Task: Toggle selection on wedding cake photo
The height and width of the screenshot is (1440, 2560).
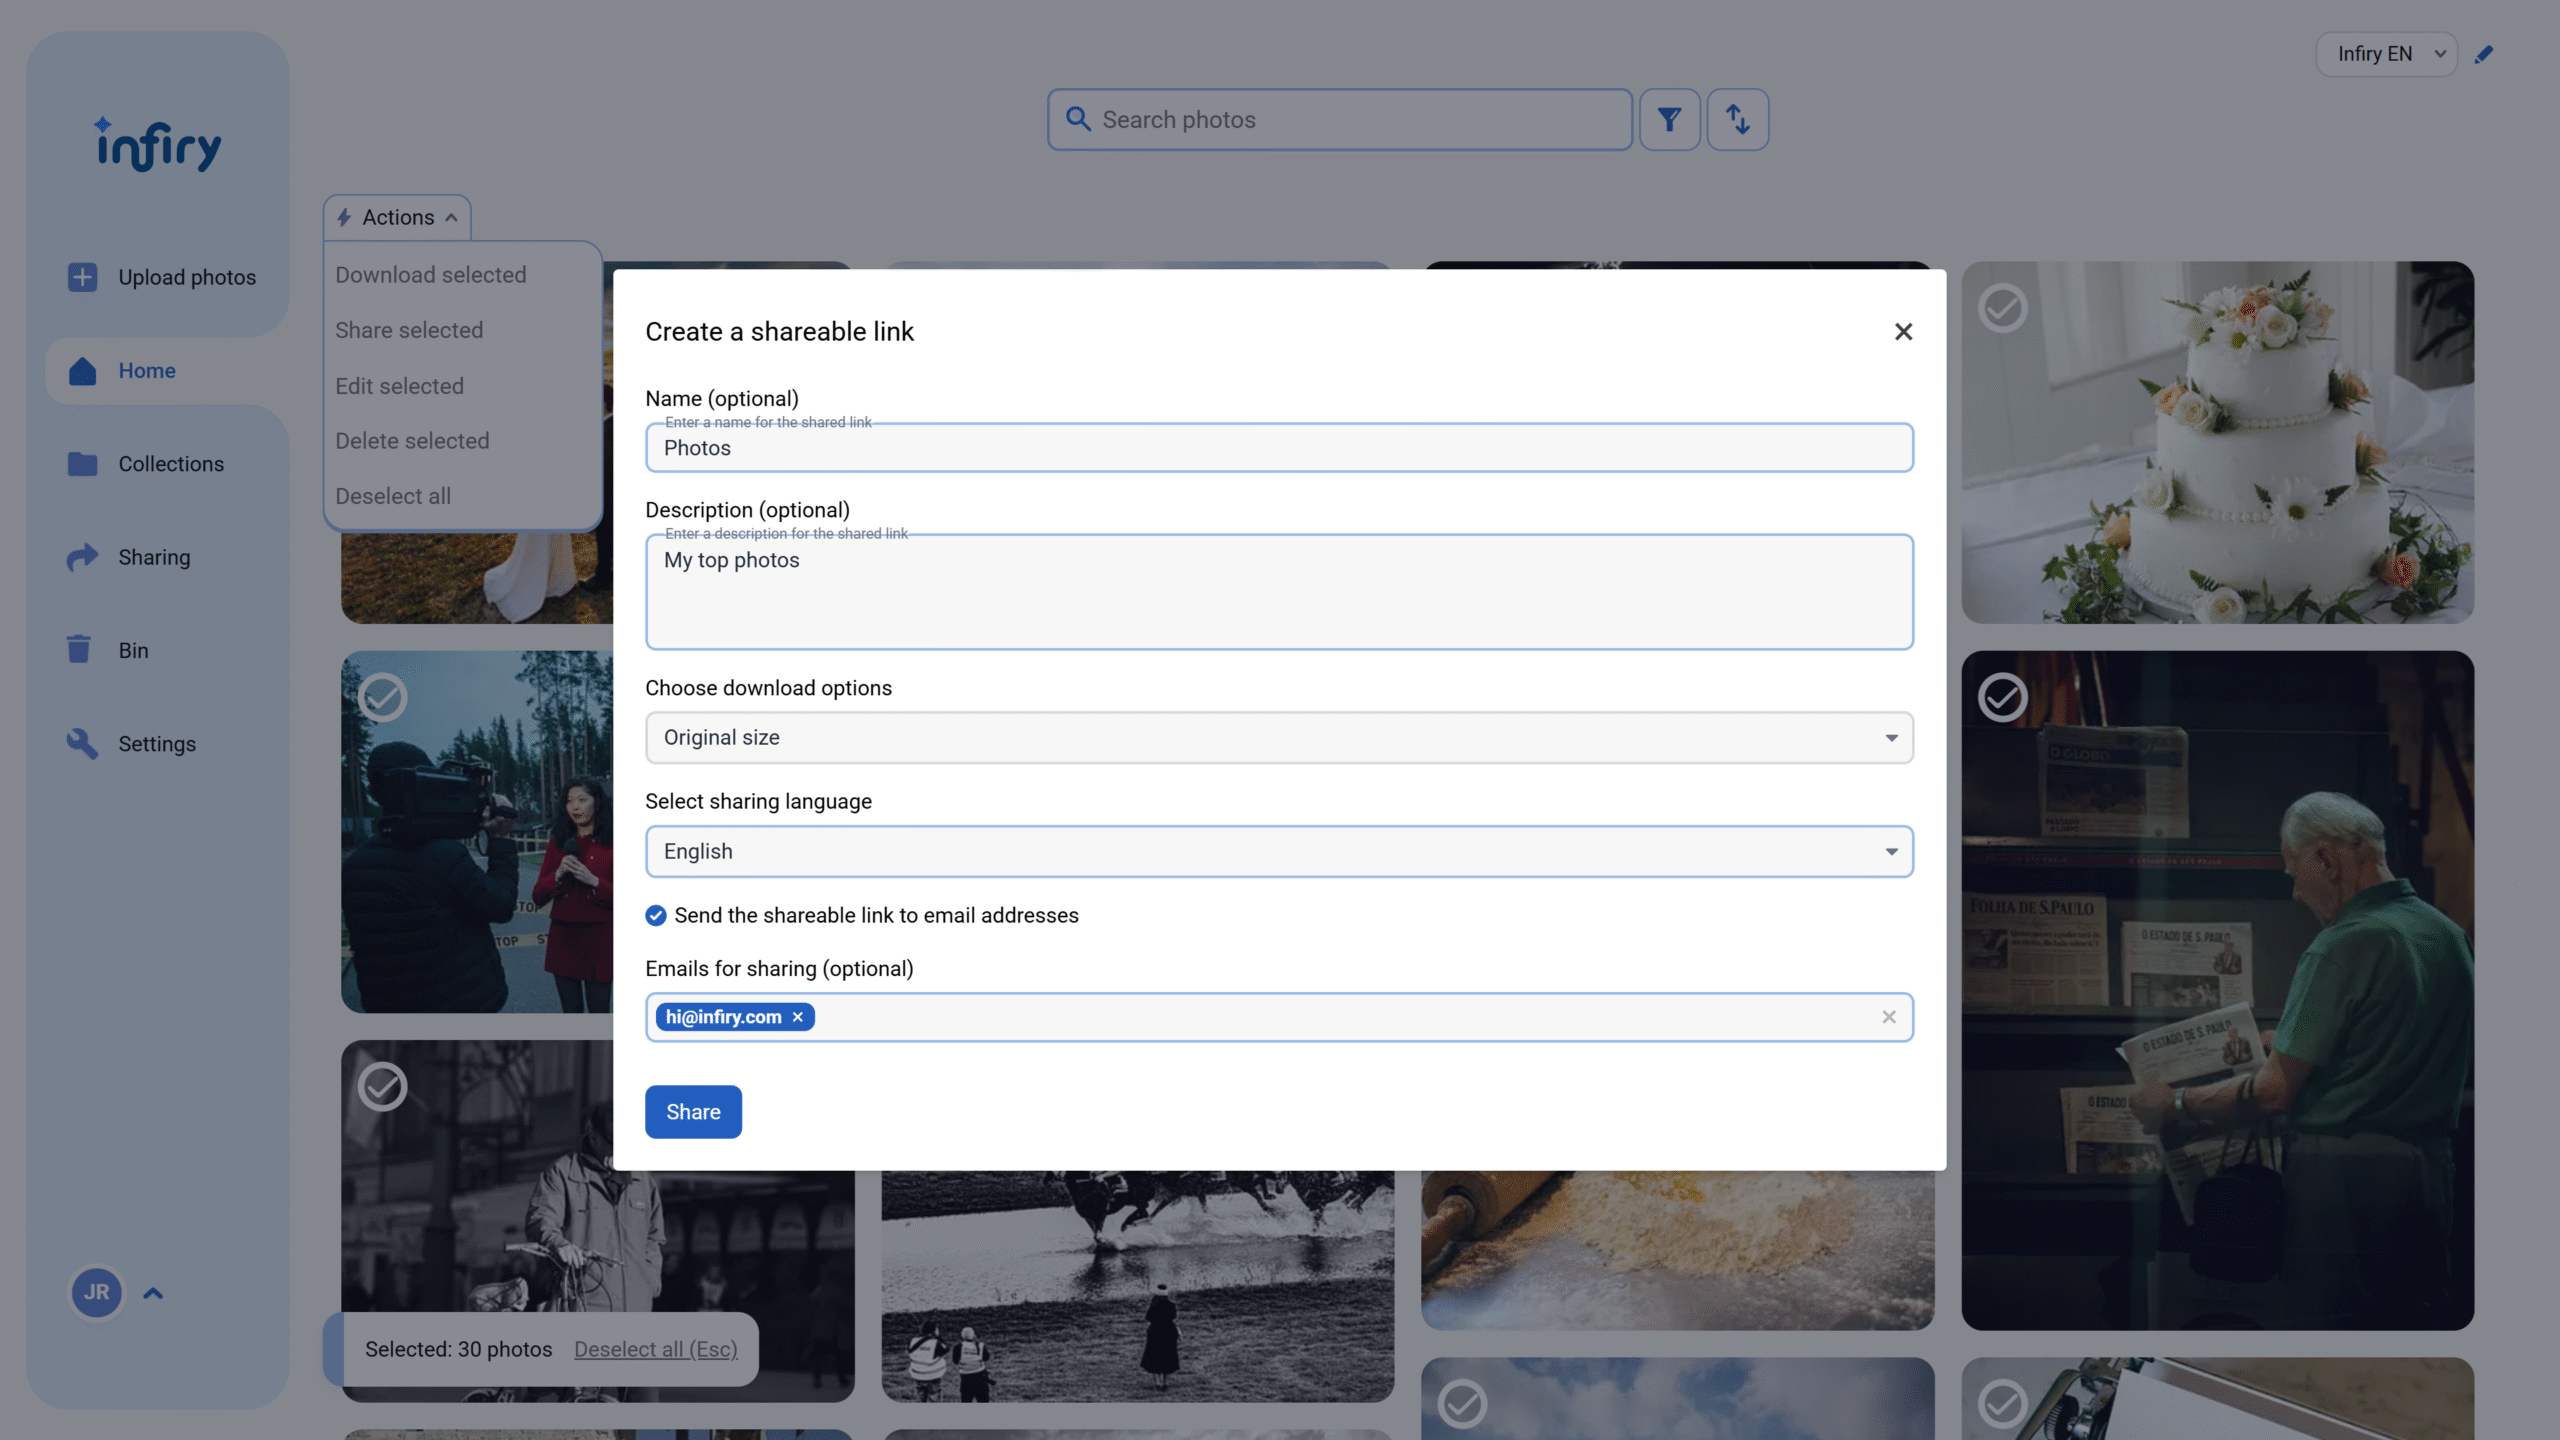Action: (2002, 308)
